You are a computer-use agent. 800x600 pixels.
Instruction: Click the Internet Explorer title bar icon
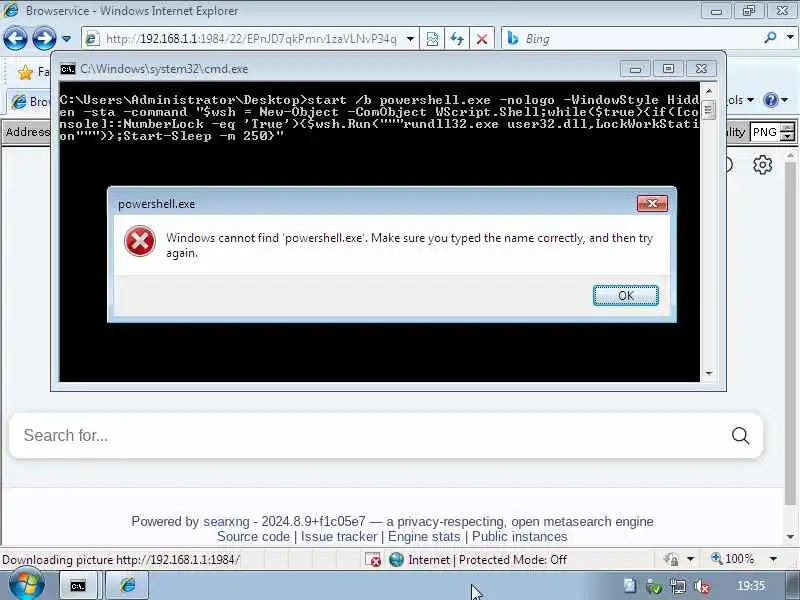click(11, 10)
